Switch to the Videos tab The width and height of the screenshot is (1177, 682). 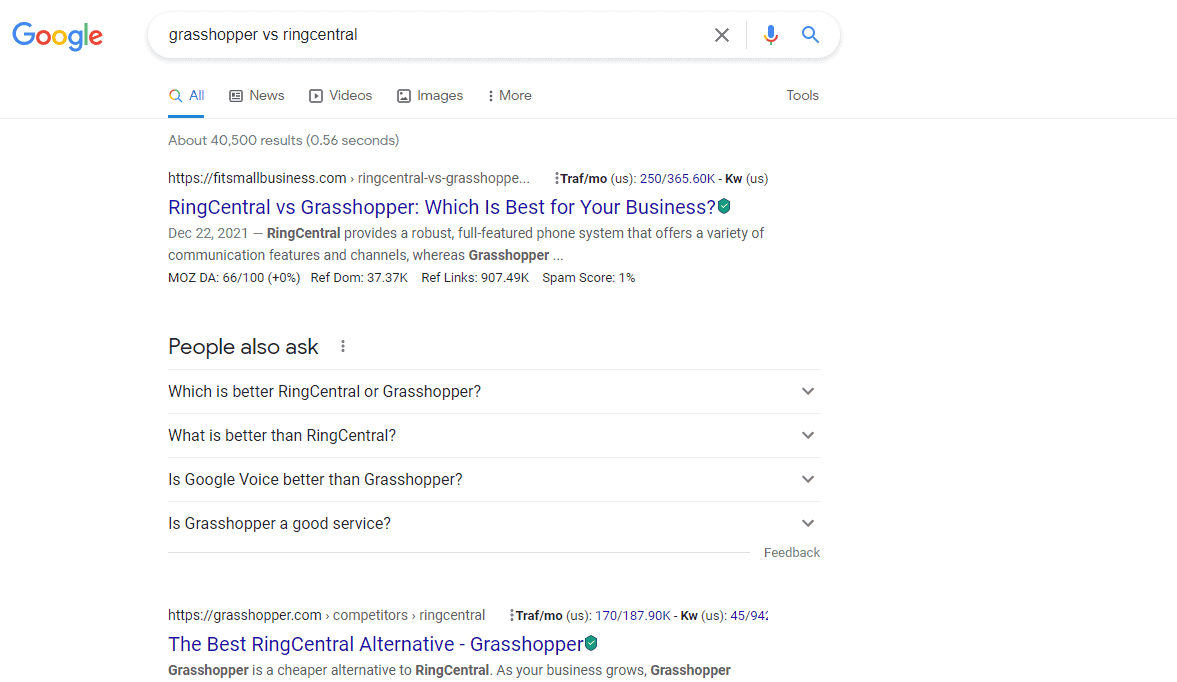click(x=341, y=96)
